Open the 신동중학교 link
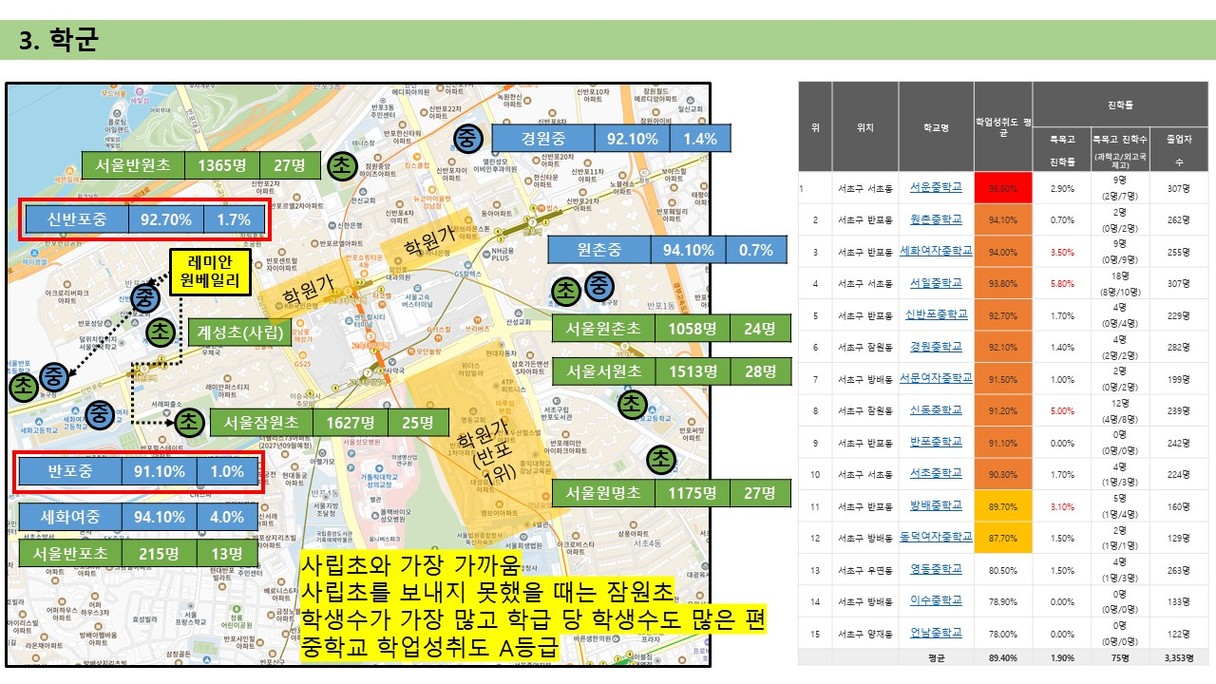The image size is (1216, 684). pos(936,409)
